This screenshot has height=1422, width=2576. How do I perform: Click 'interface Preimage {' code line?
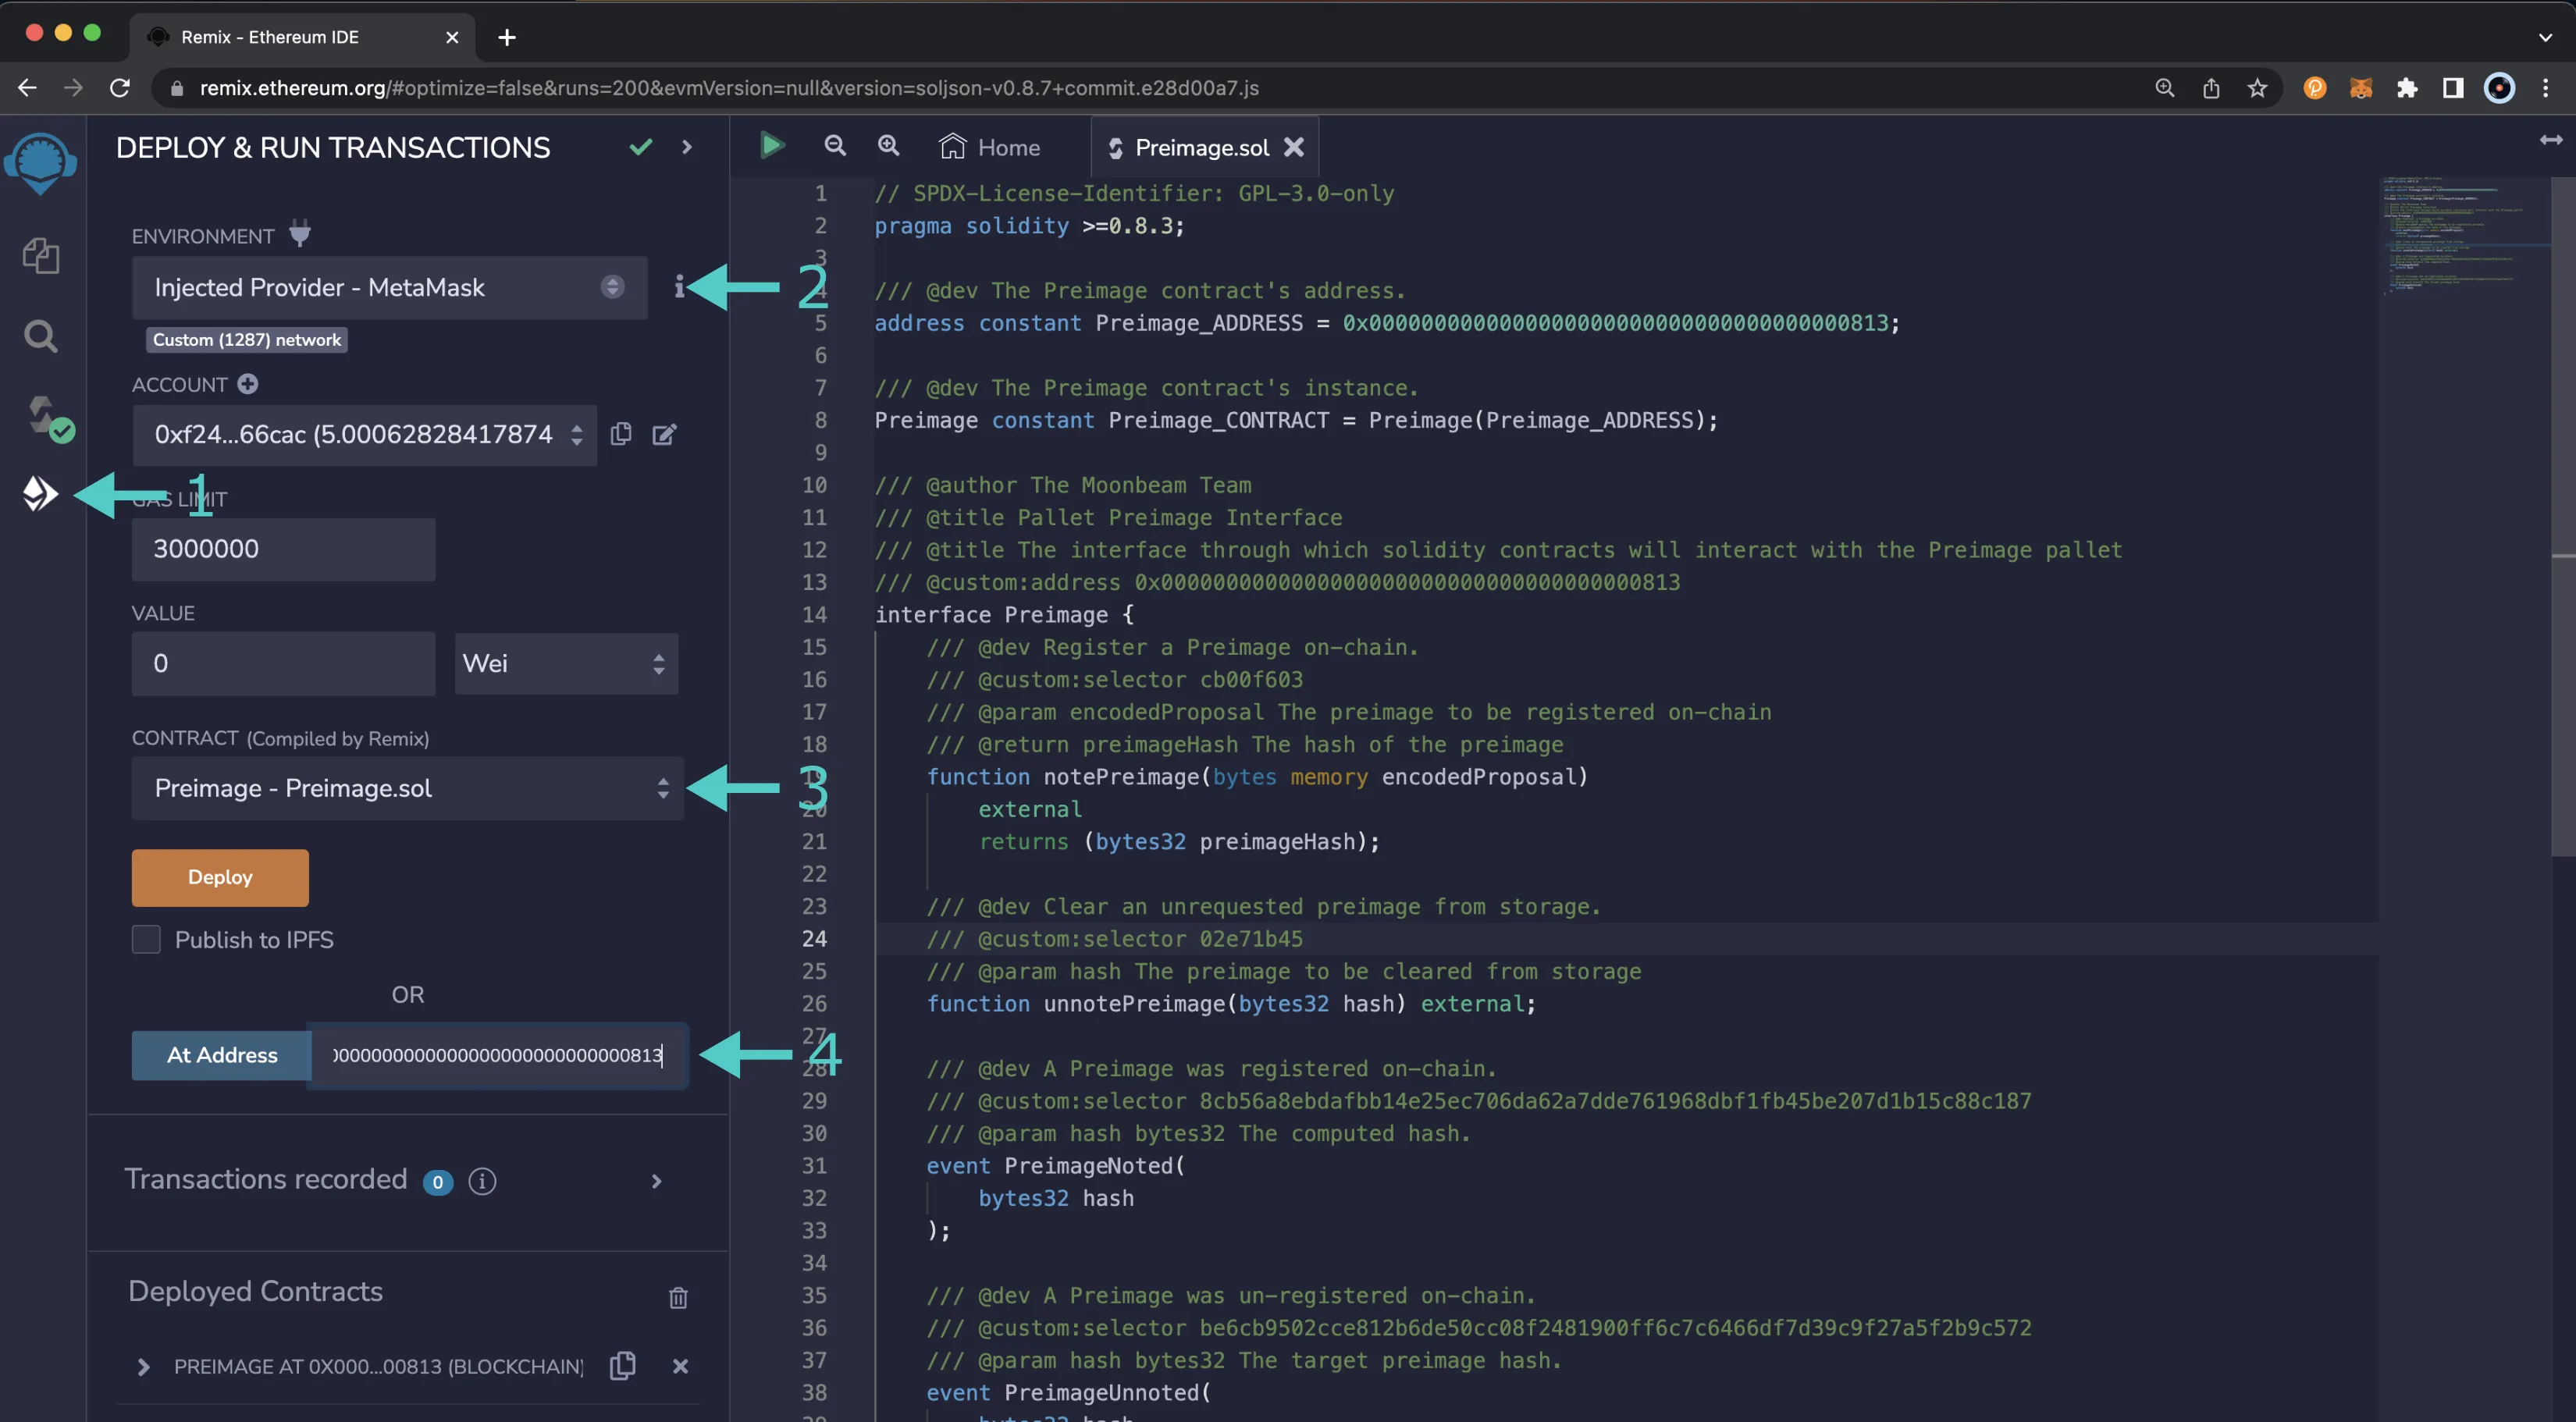point(1004,614)
